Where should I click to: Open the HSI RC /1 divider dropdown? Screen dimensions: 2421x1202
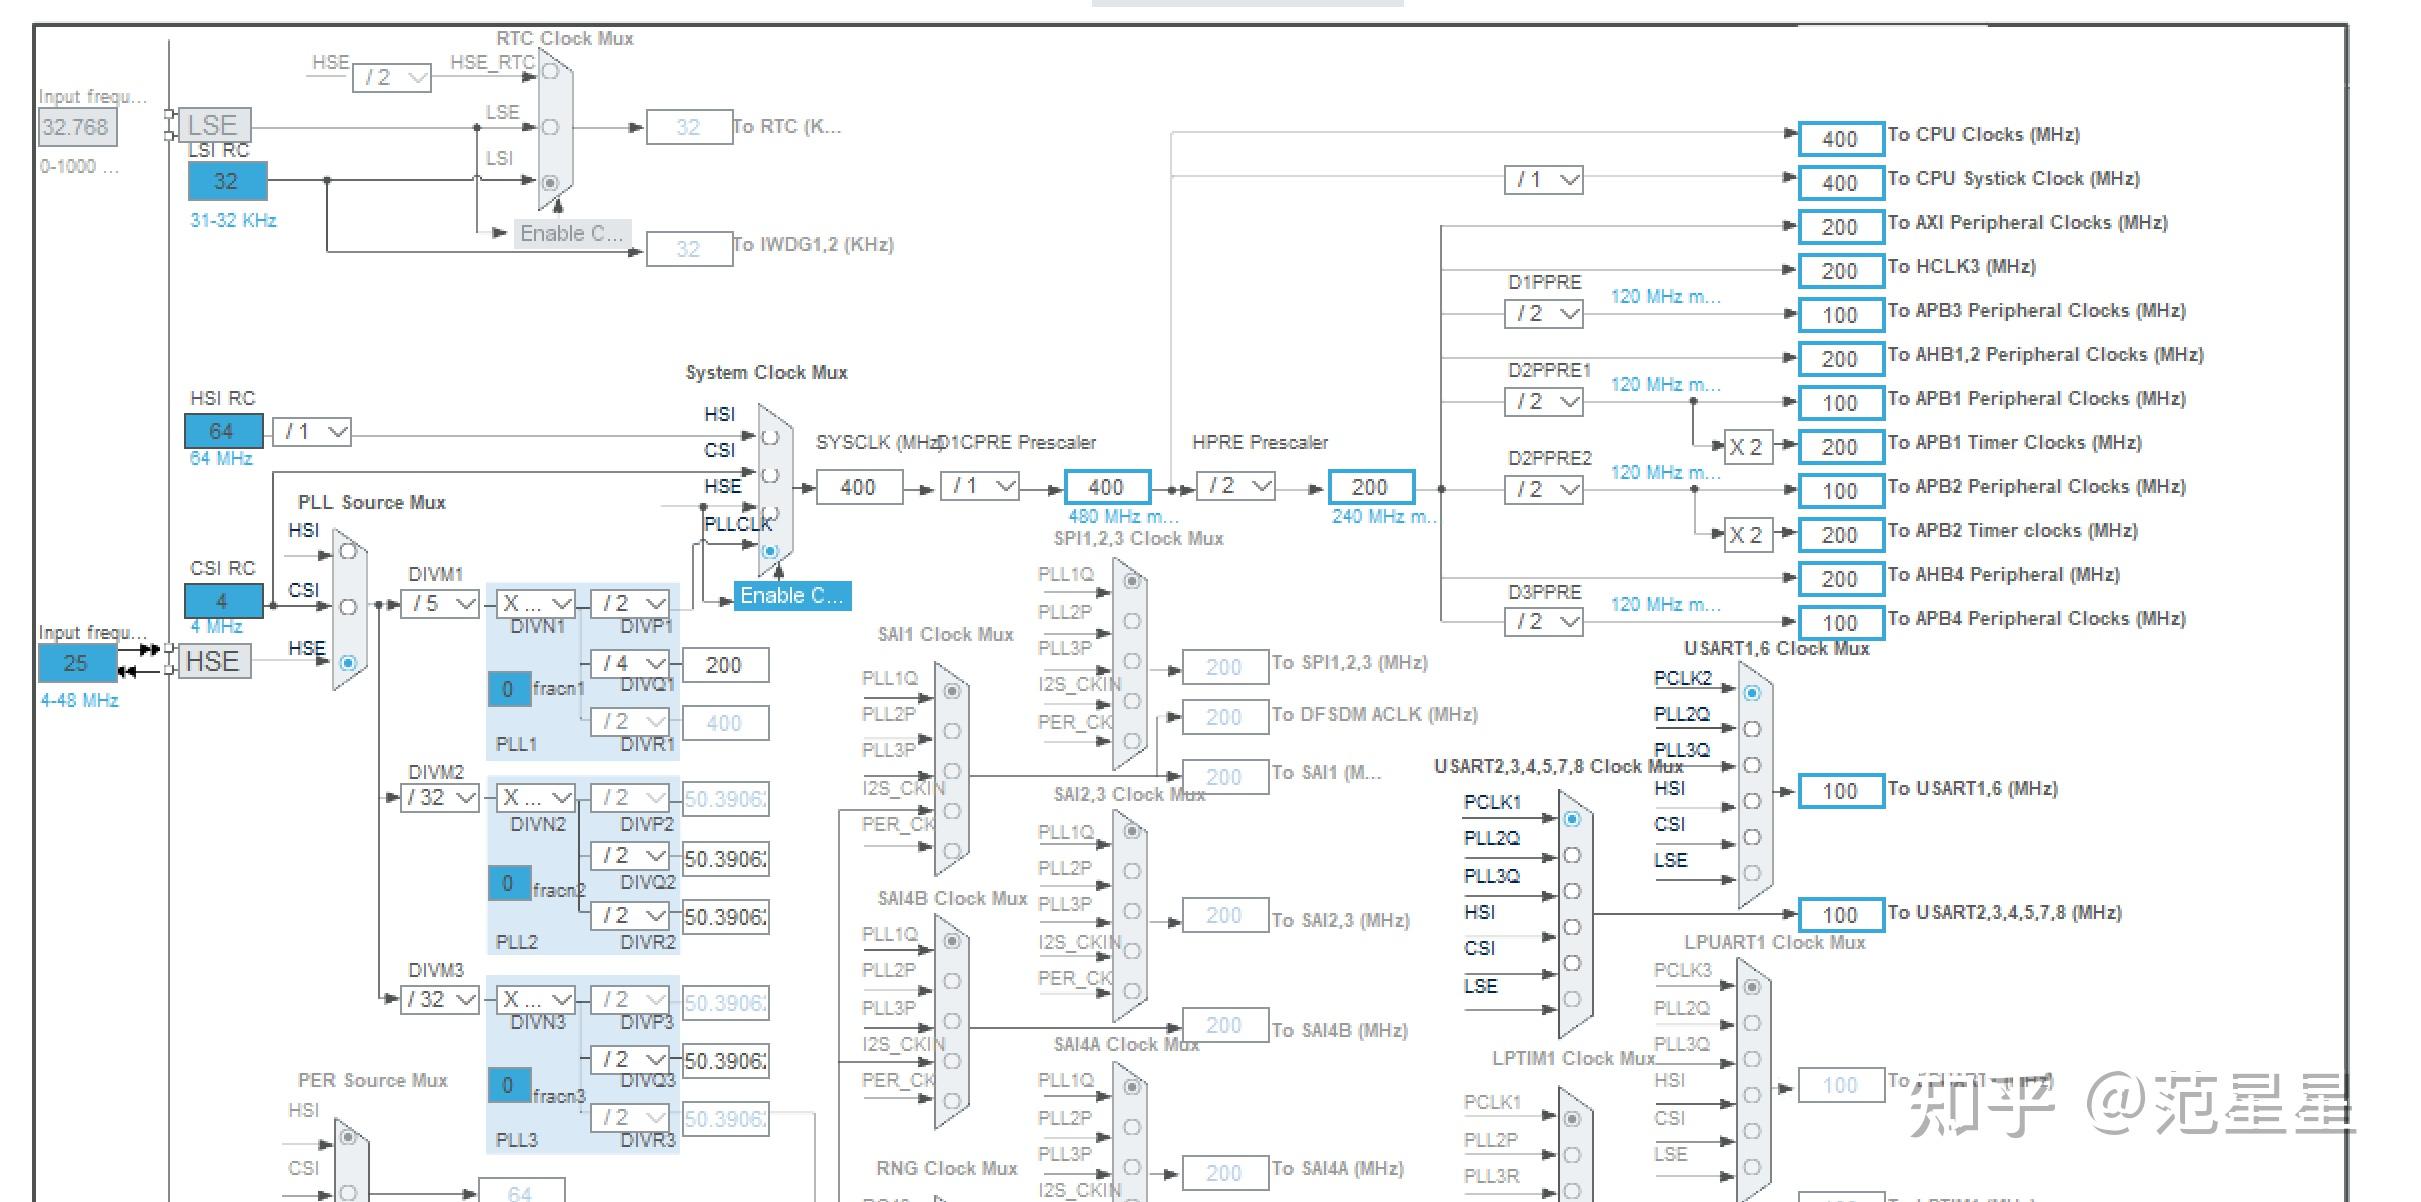coord(312,431)
